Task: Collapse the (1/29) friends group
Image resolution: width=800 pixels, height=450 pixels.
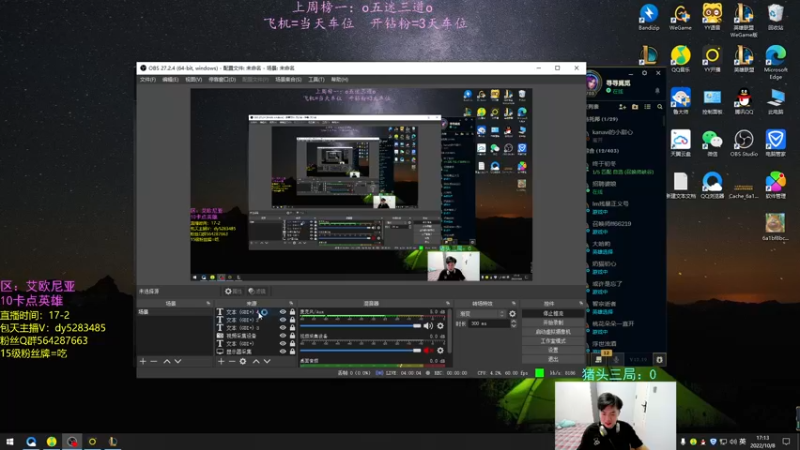Action: point(602,119)
